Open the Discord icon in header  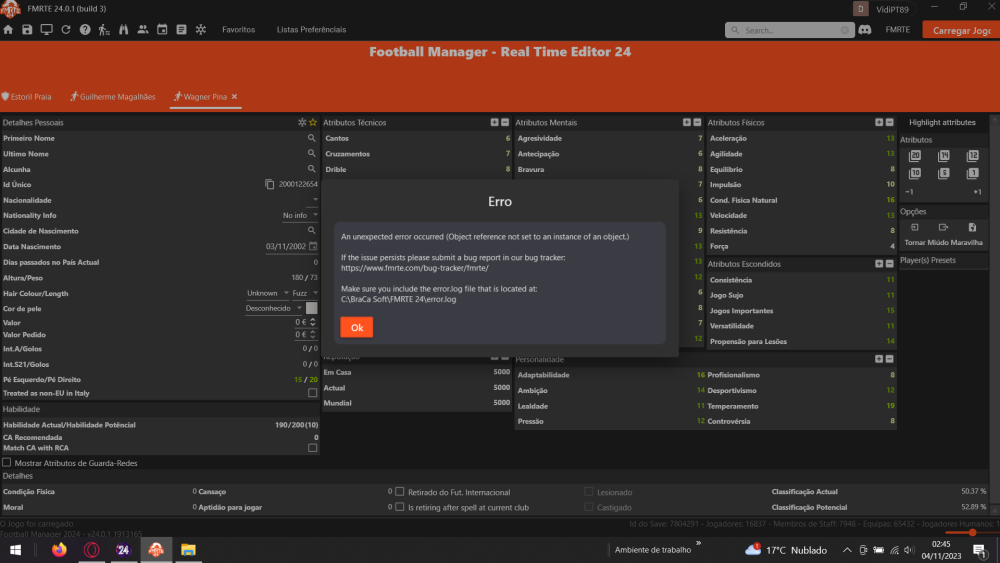pyautogui.click(x=865, y=29)
